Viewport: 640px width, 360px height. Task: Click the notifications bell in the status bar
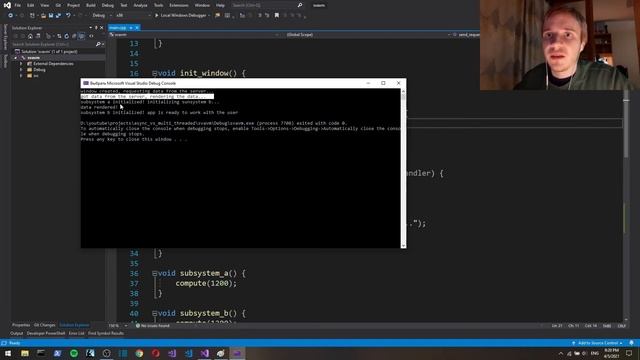(631, 343)
